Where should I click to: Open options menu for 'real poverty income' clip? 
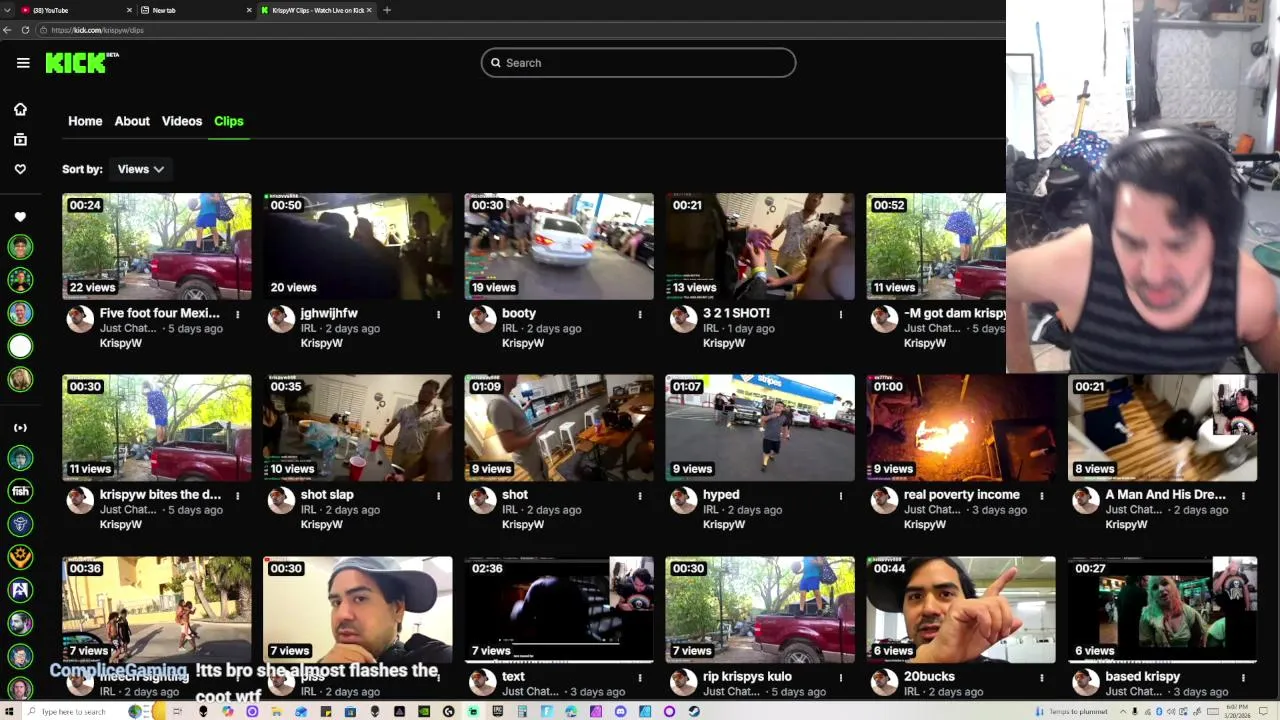coord(1042,495)
